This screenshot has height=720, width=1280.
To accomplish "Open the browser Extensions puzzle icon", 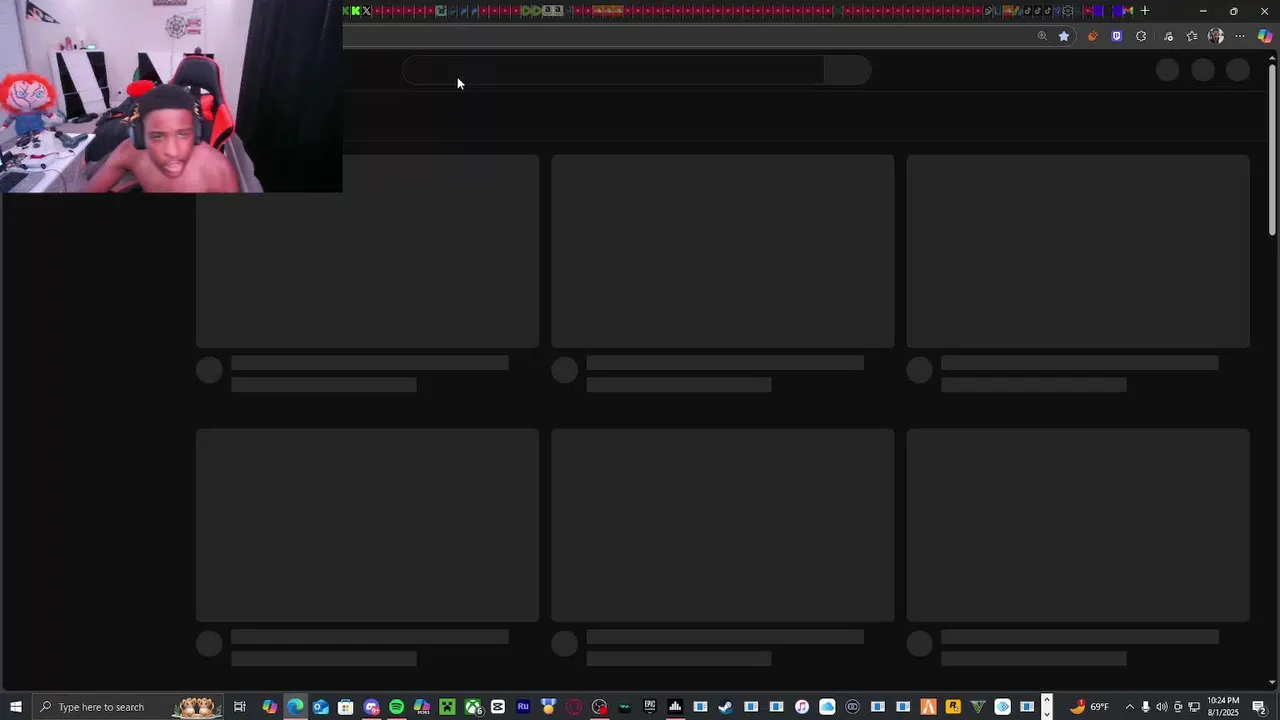I will pos(1141,36).
